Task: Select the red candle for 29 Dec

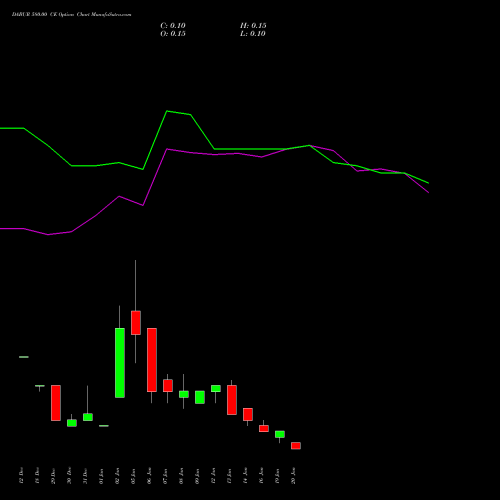Action: coord(56,403)
